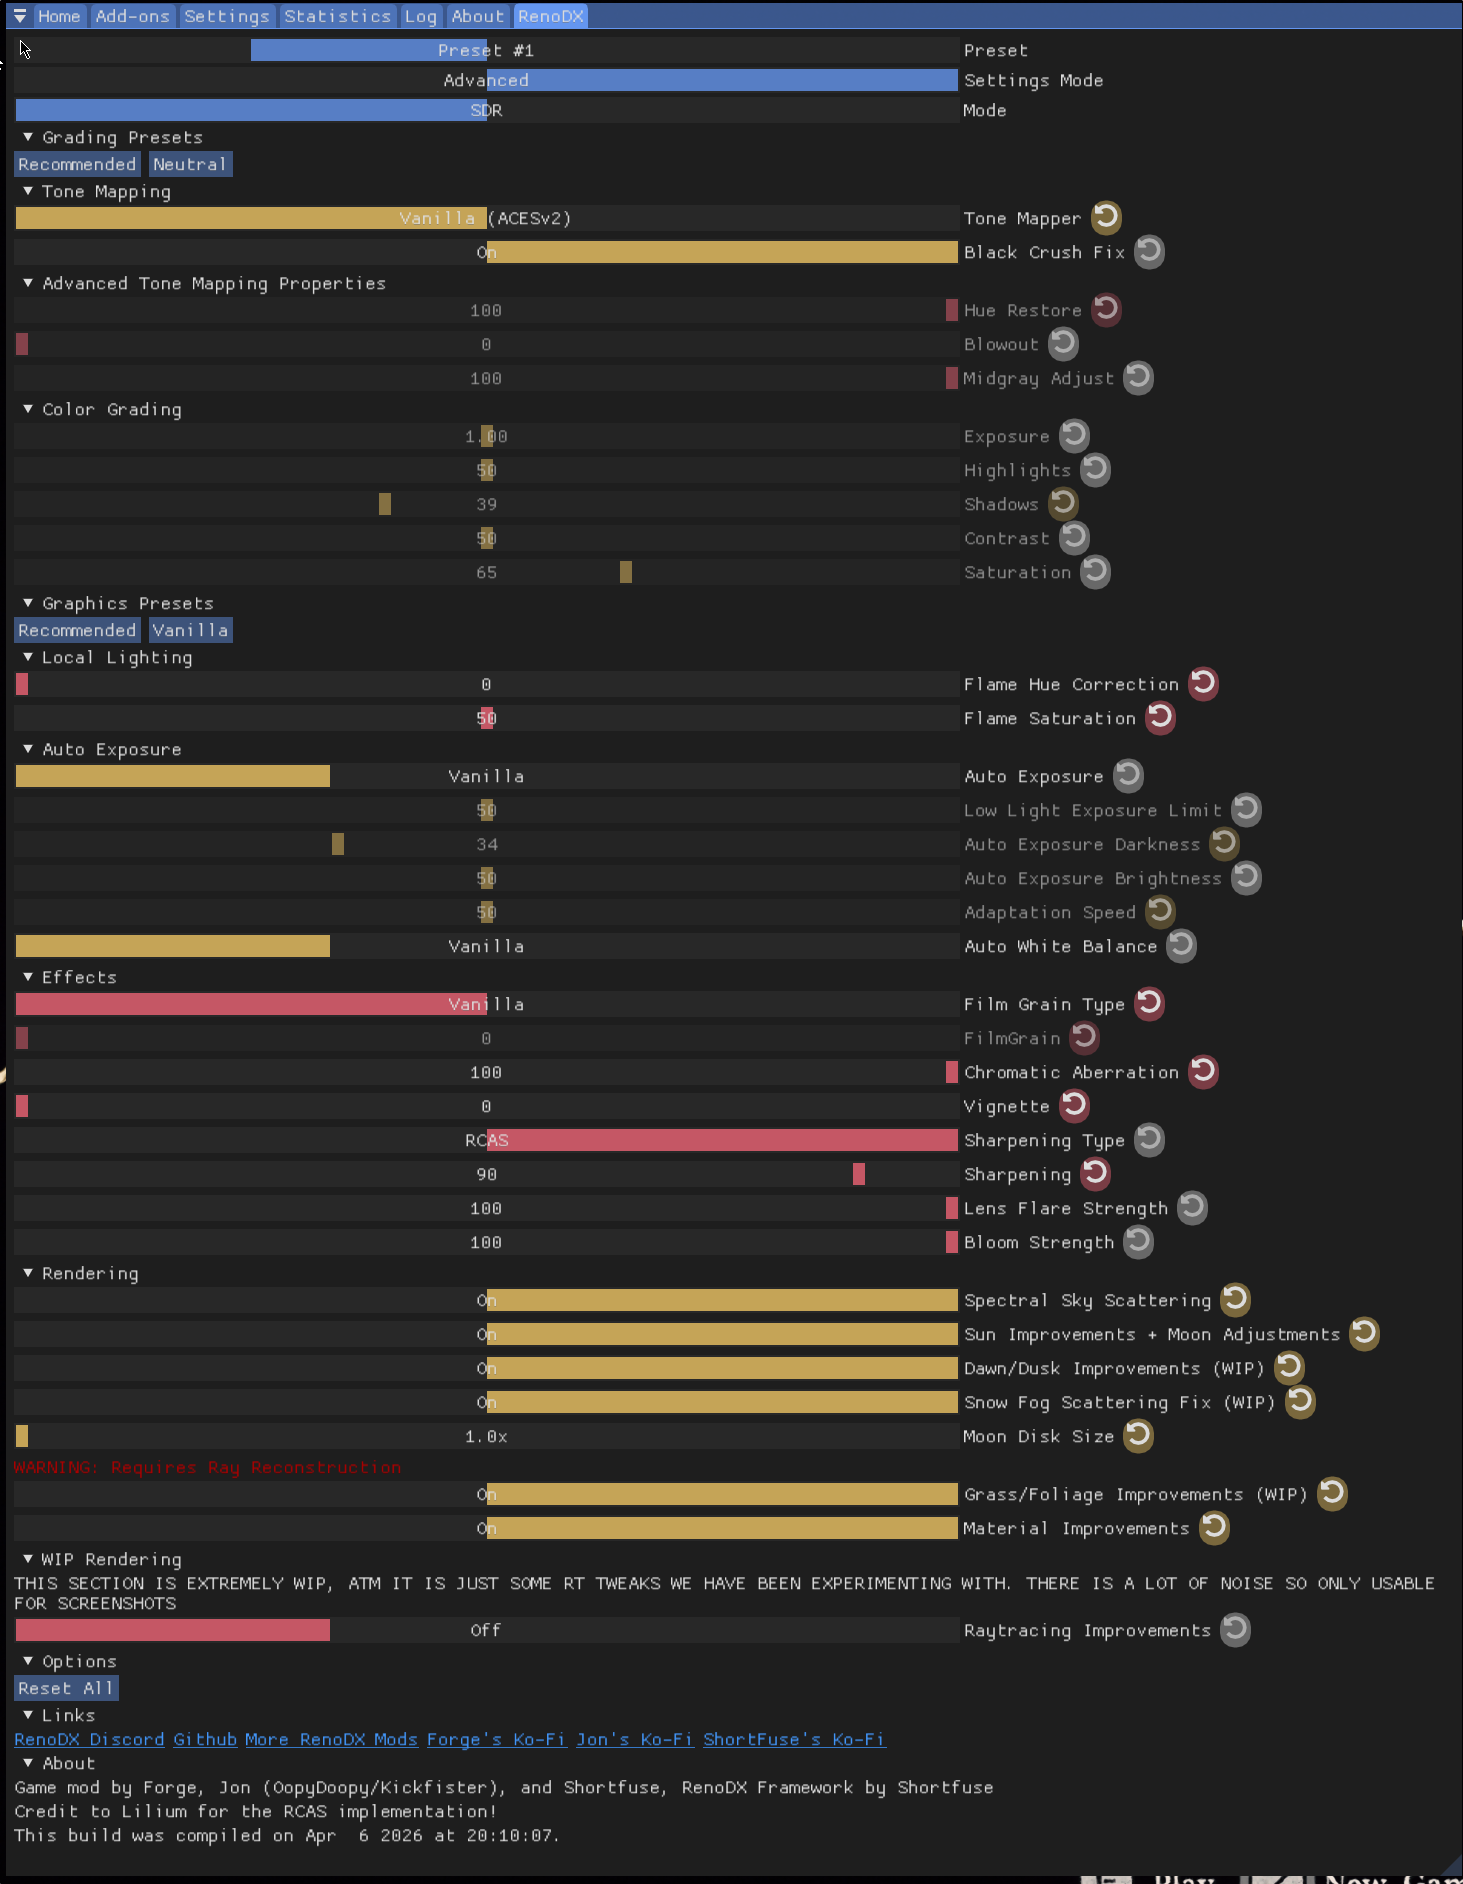Switch to the Statistics tab
The image size is (1463, 1884).
point(337,16)
